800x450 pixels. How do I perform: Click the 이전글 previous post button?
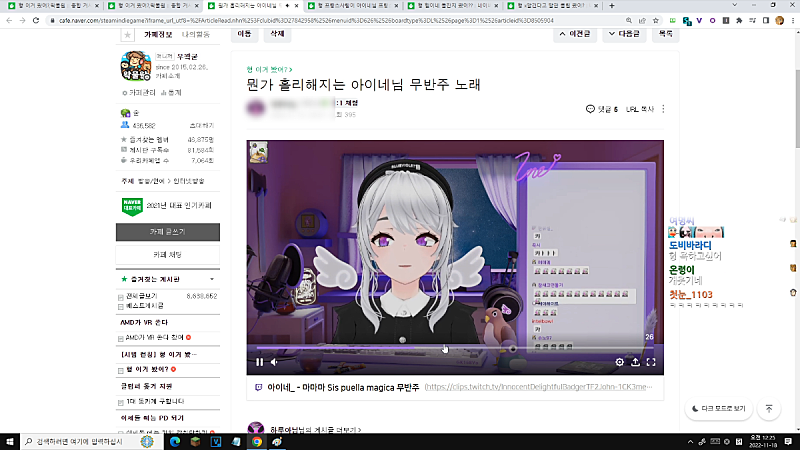click(x=575, y=34)
